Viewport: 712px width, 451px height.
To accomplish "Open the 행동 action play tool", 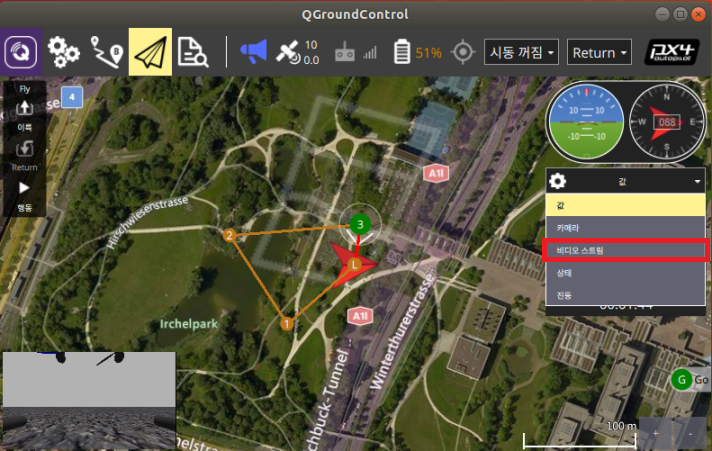I will (x=25, y=196).
